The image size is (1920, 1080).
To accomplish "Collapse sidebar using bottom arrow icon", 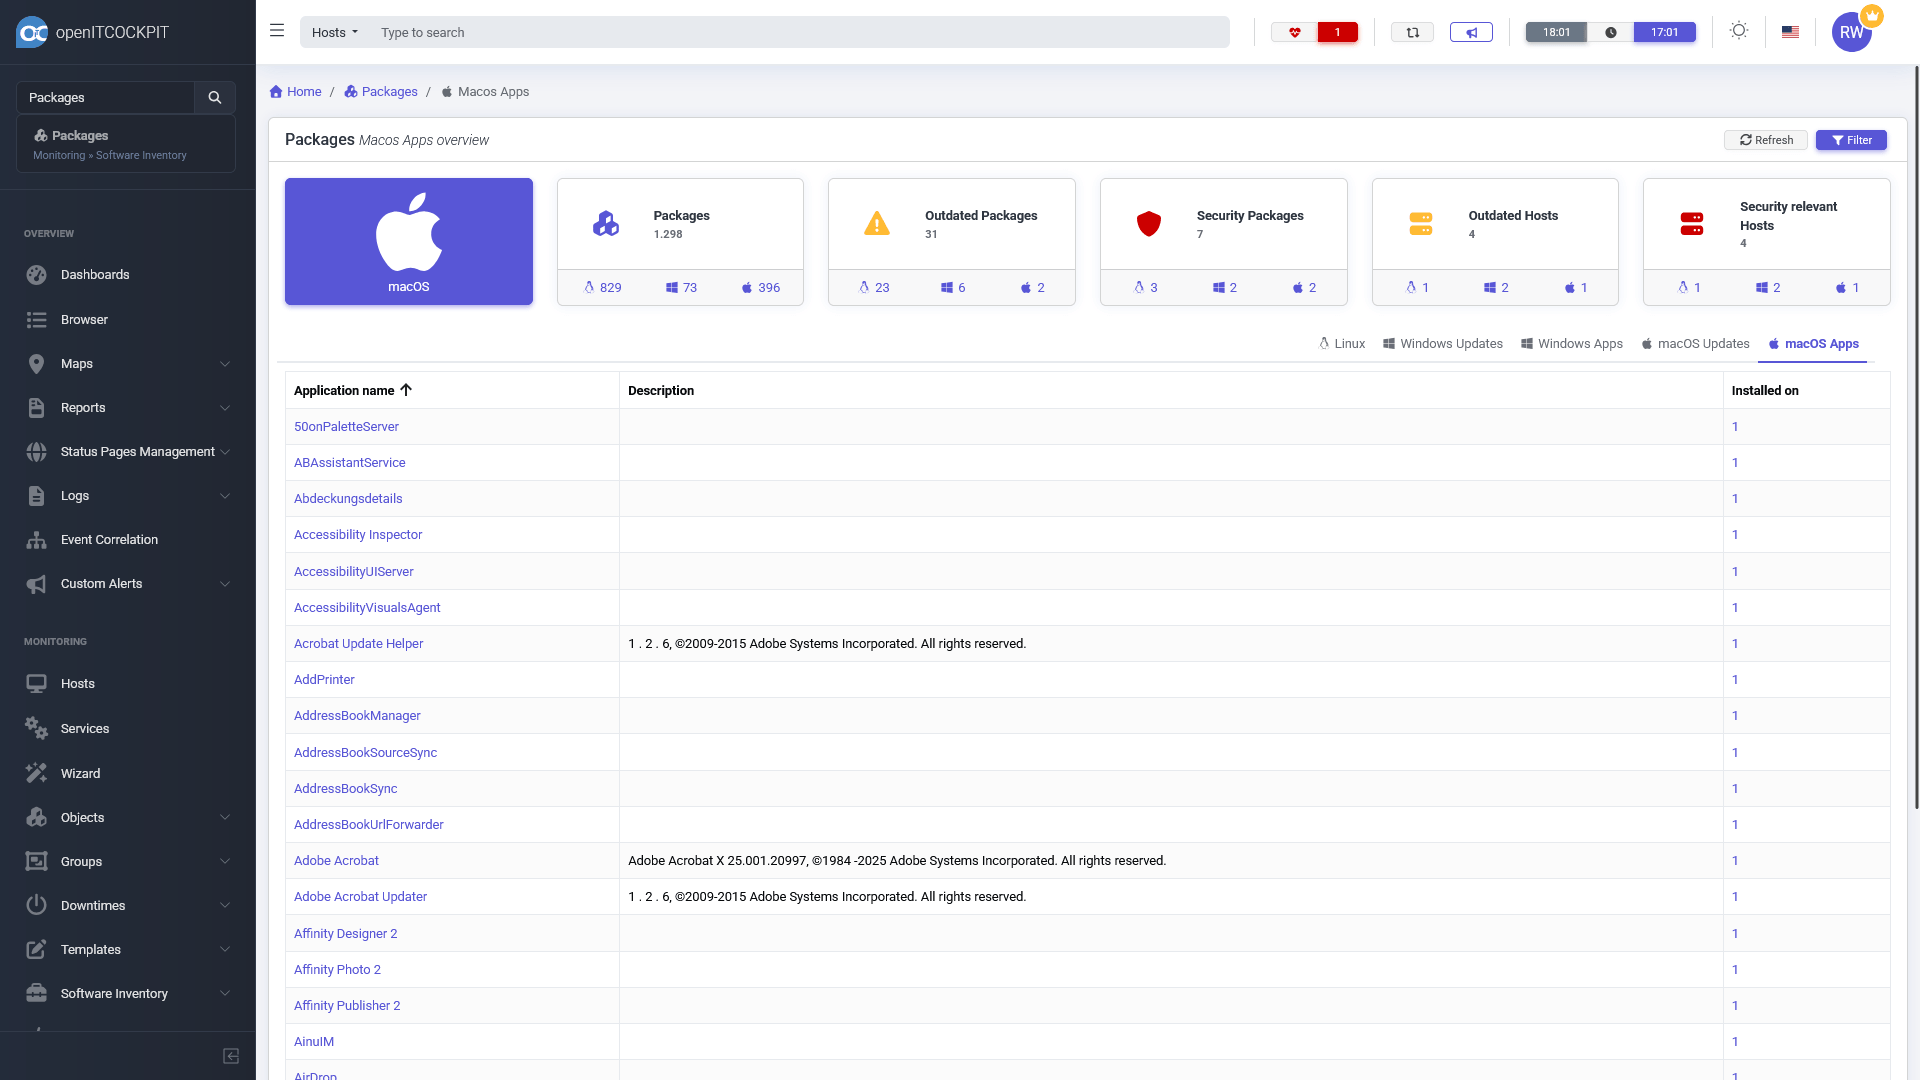I will pos(231,1056).
